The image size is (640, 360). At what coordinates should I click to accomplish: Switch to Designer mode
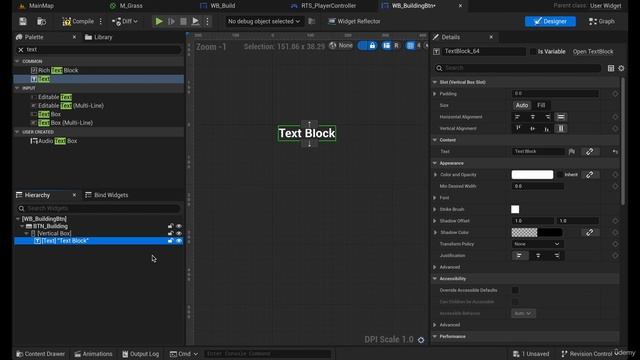(550, 21)
